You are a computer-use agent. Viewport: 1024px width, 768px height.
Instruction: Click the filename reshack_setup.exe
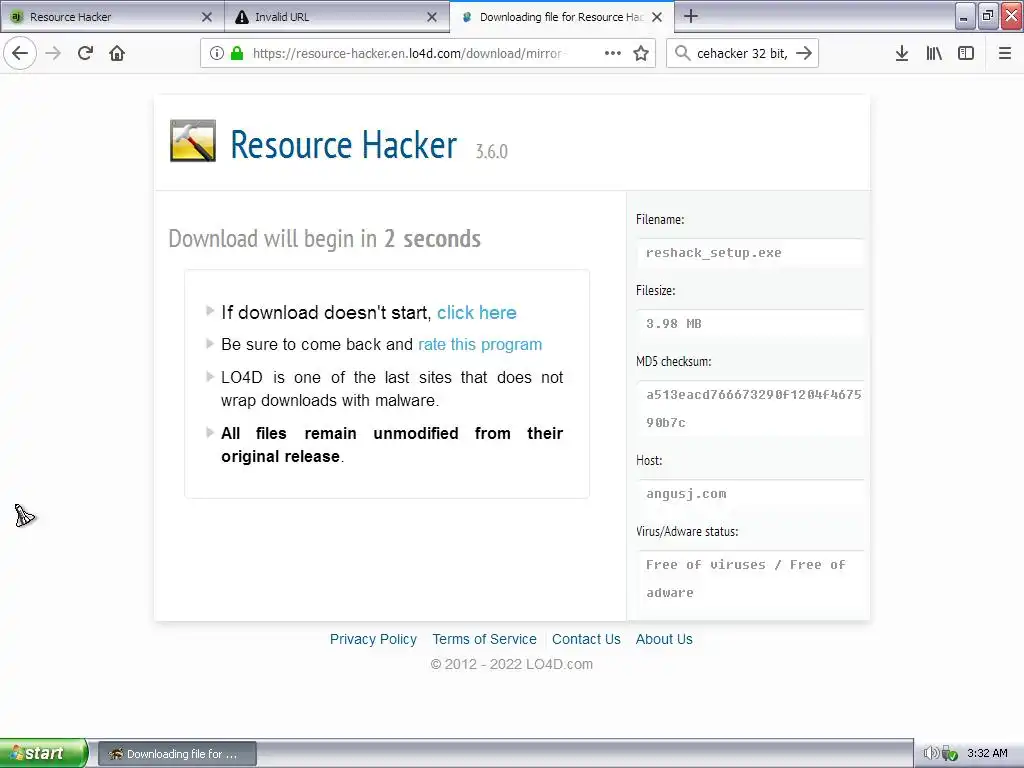714,253
